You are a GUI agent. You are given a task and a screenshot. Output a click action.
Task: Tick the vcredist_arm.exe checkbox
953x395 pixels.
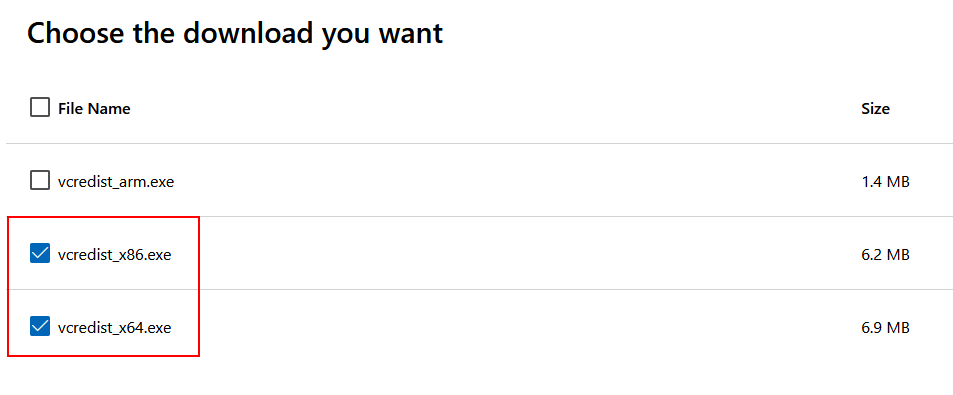tap(40, 180)
